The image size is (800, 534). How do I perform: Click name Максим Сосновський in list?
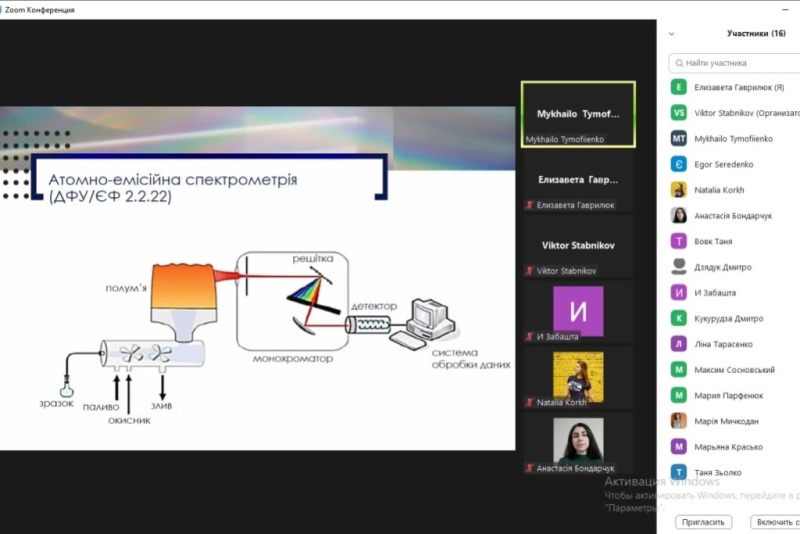point(734,370)
